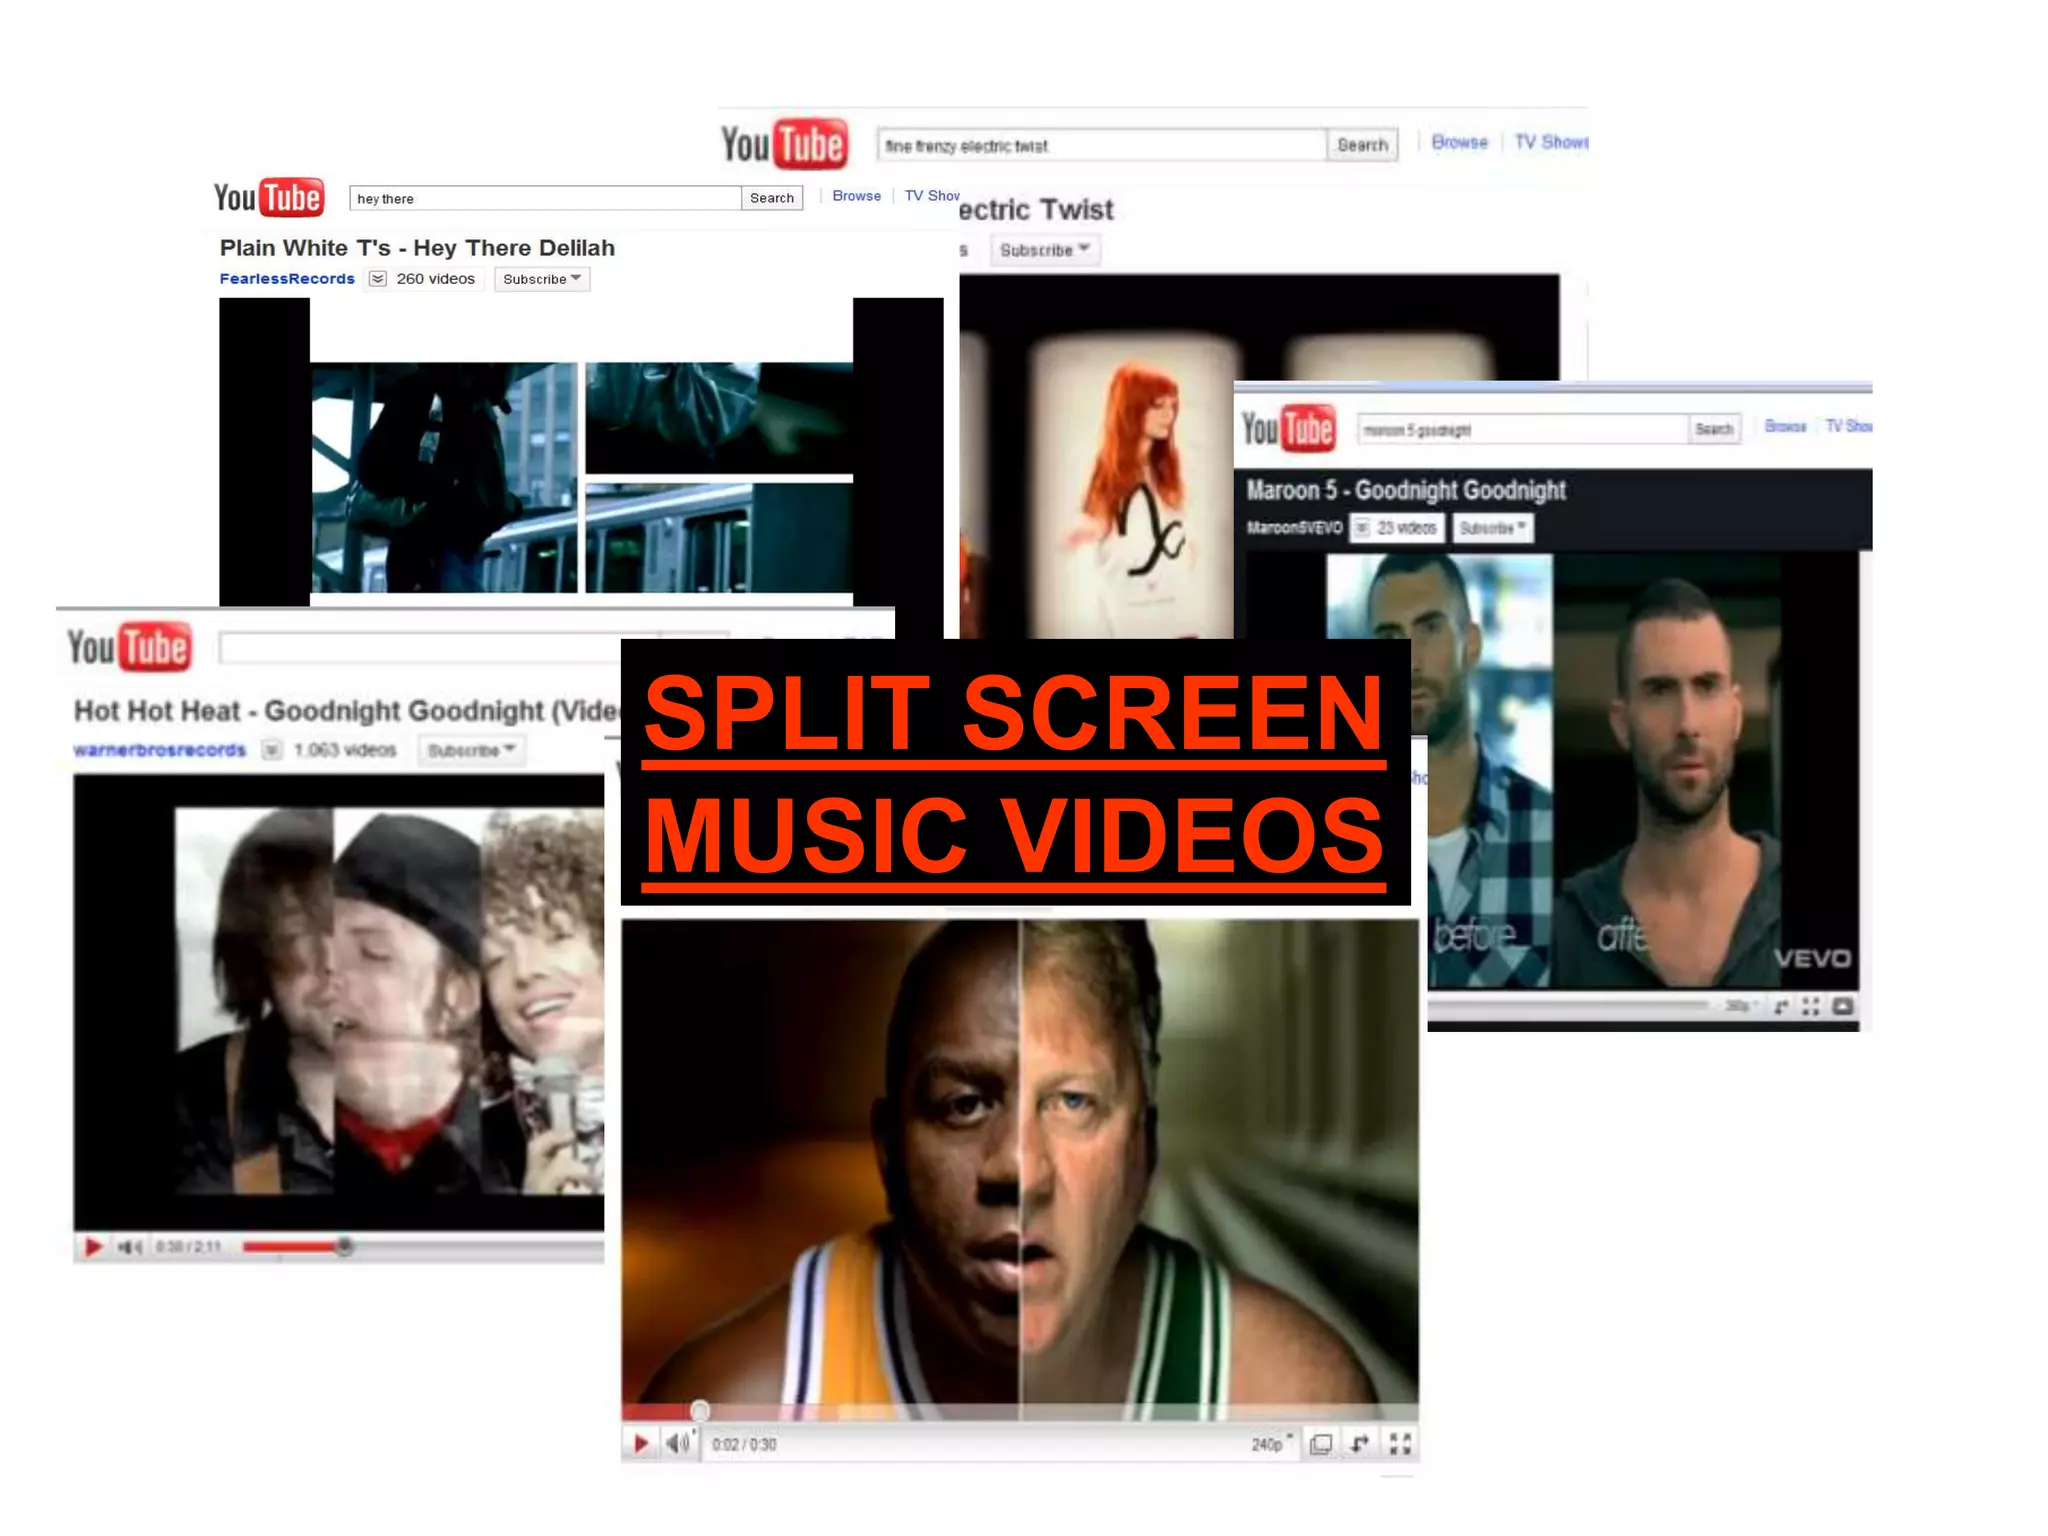
Task: Click the YouTube logo on Hey There Delilah page
Action: pos(269,197)
